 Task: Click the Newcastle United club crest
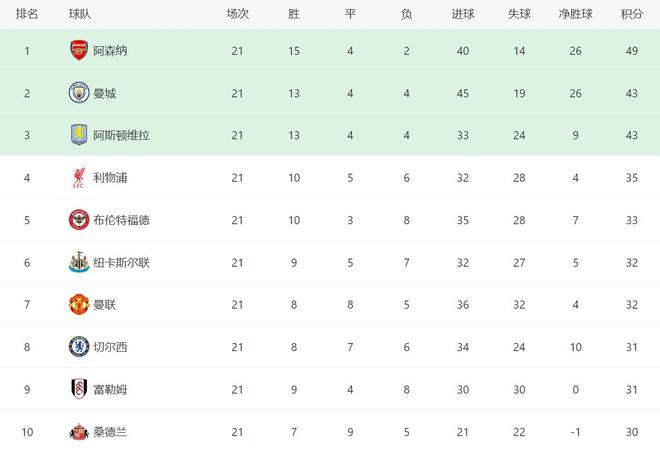(x=79, y=263)
